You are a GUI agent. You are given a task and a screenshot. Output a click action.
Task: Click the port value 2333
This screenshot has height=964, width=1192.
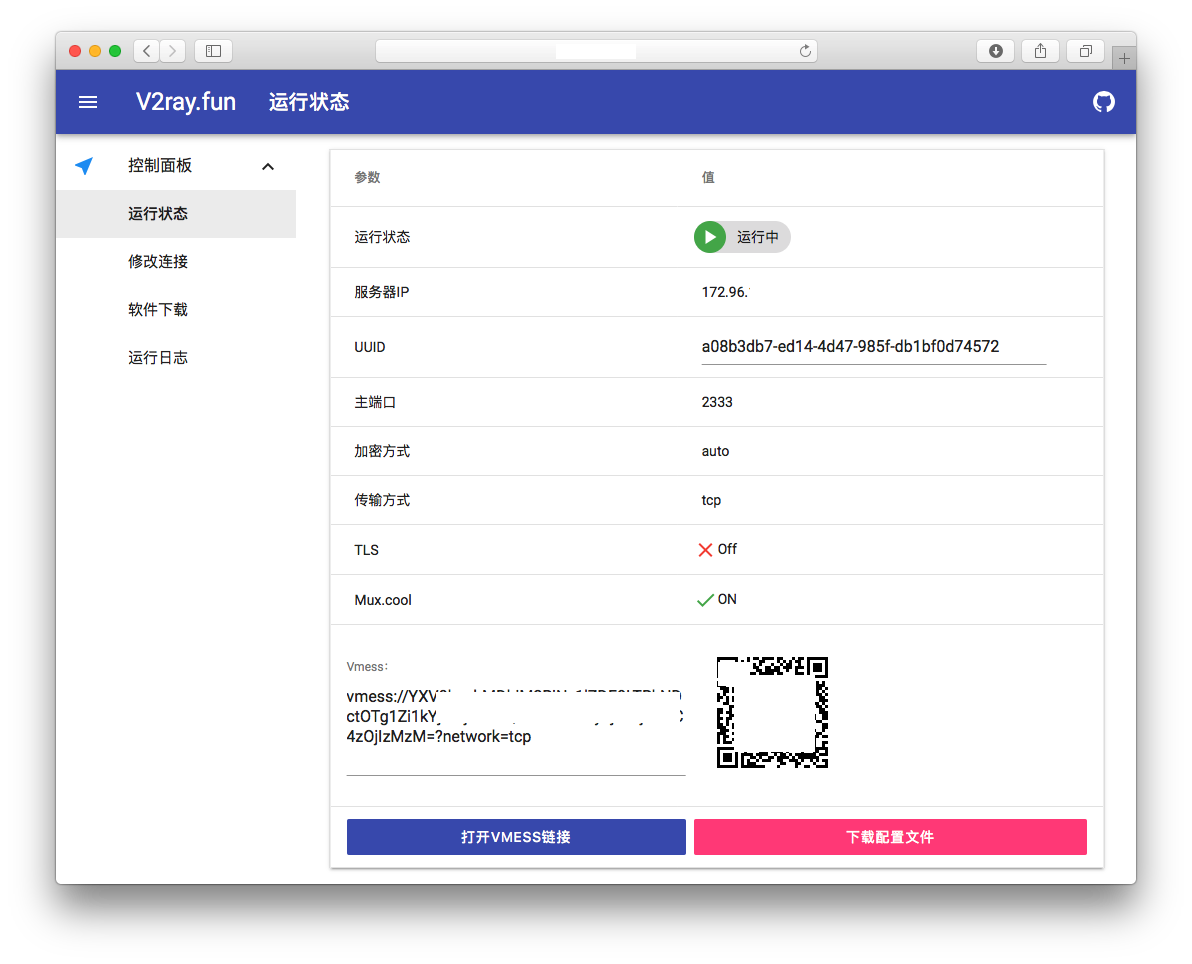717,402
